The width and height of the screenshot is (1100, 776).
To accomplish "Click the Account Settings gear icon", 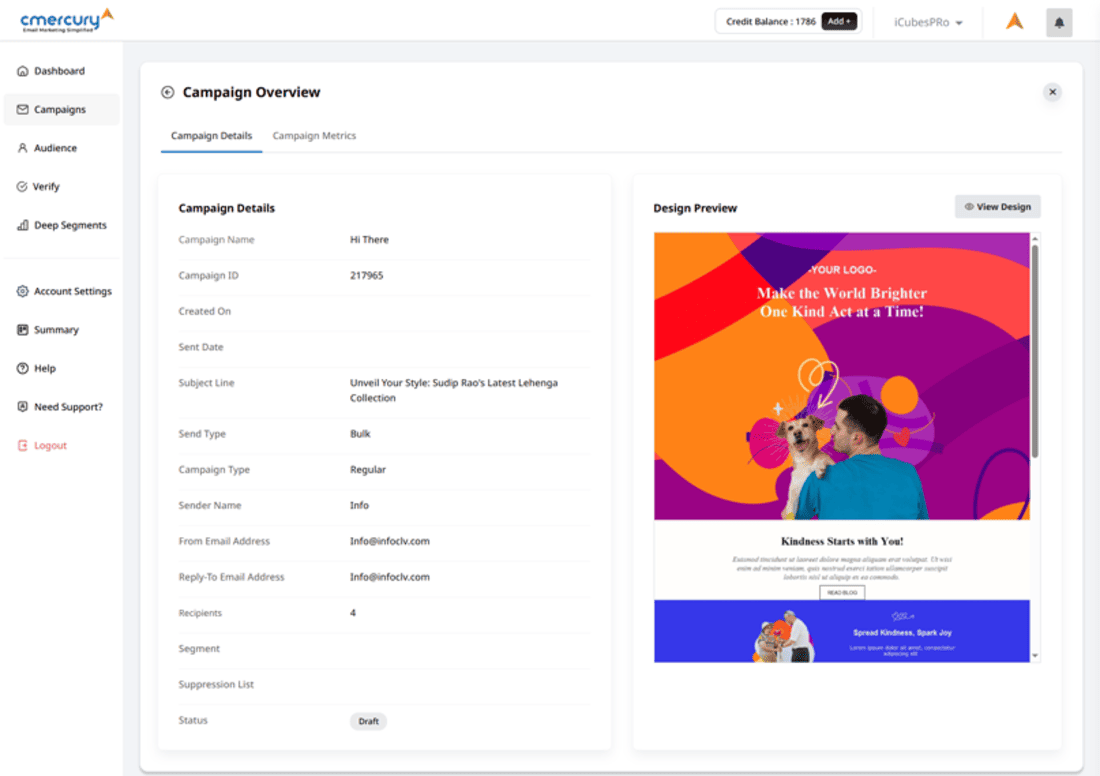I will tap(23, 292).
